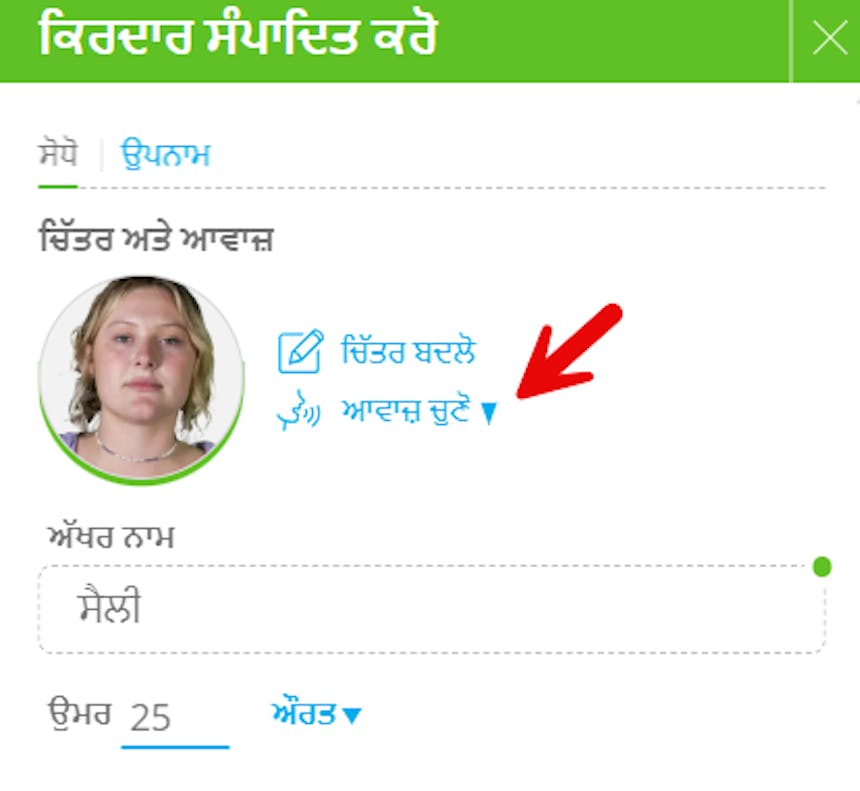The image size is (860, 791).
Task: Click the red arrow annotation
Action: point(569,351)
